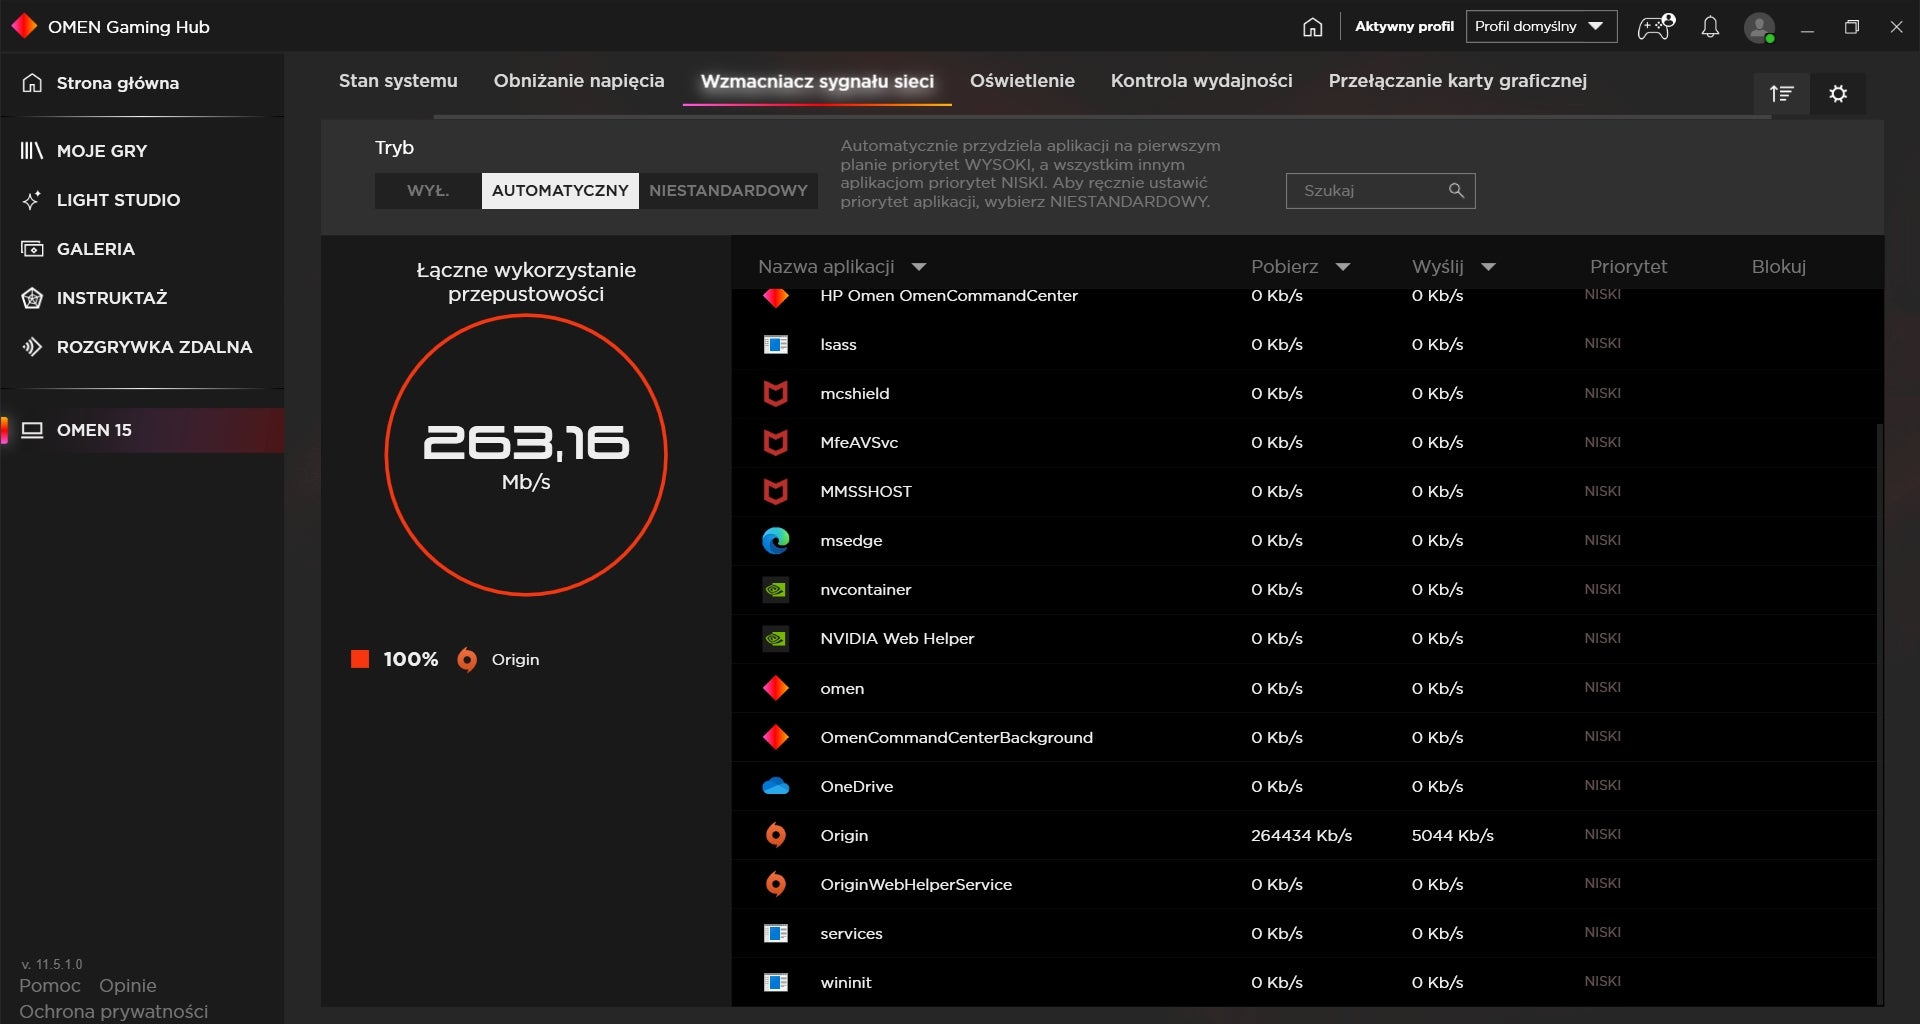Image resolution: width=1920 pixels, height=1024 pixels.
Task: Select AUTOMATYCZNY mode
Action: (560, 191)
